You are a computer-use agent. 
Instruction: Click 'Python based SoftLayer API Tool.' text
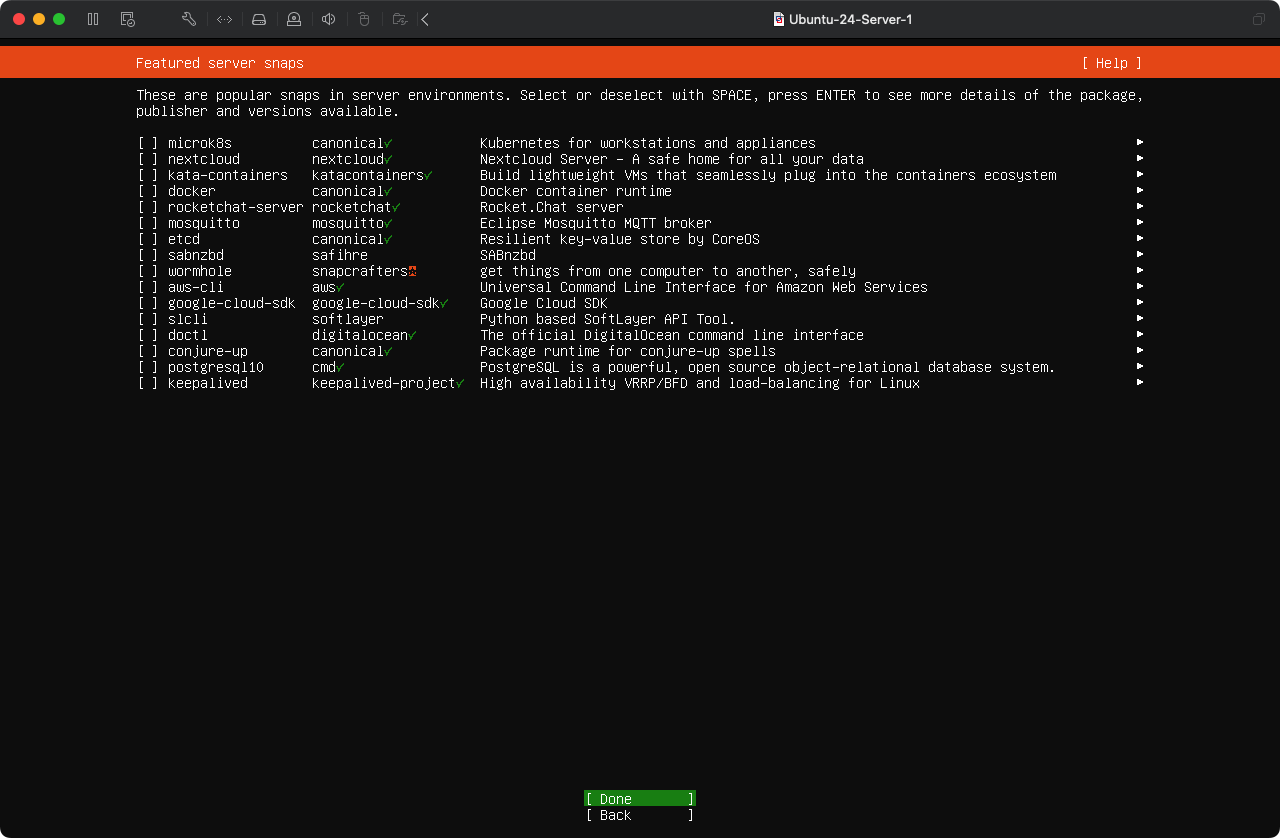tap(608, 319)
